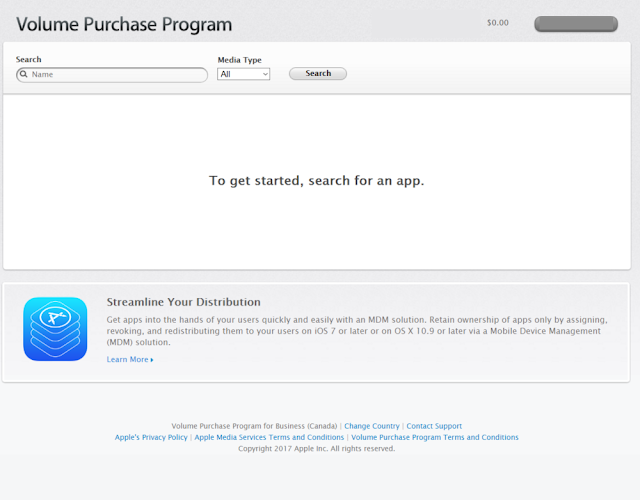The width and height of the screenshot is (640, 500).
Task: Click the blue stacked app distribution icon
Action: (x=55, y=329)
